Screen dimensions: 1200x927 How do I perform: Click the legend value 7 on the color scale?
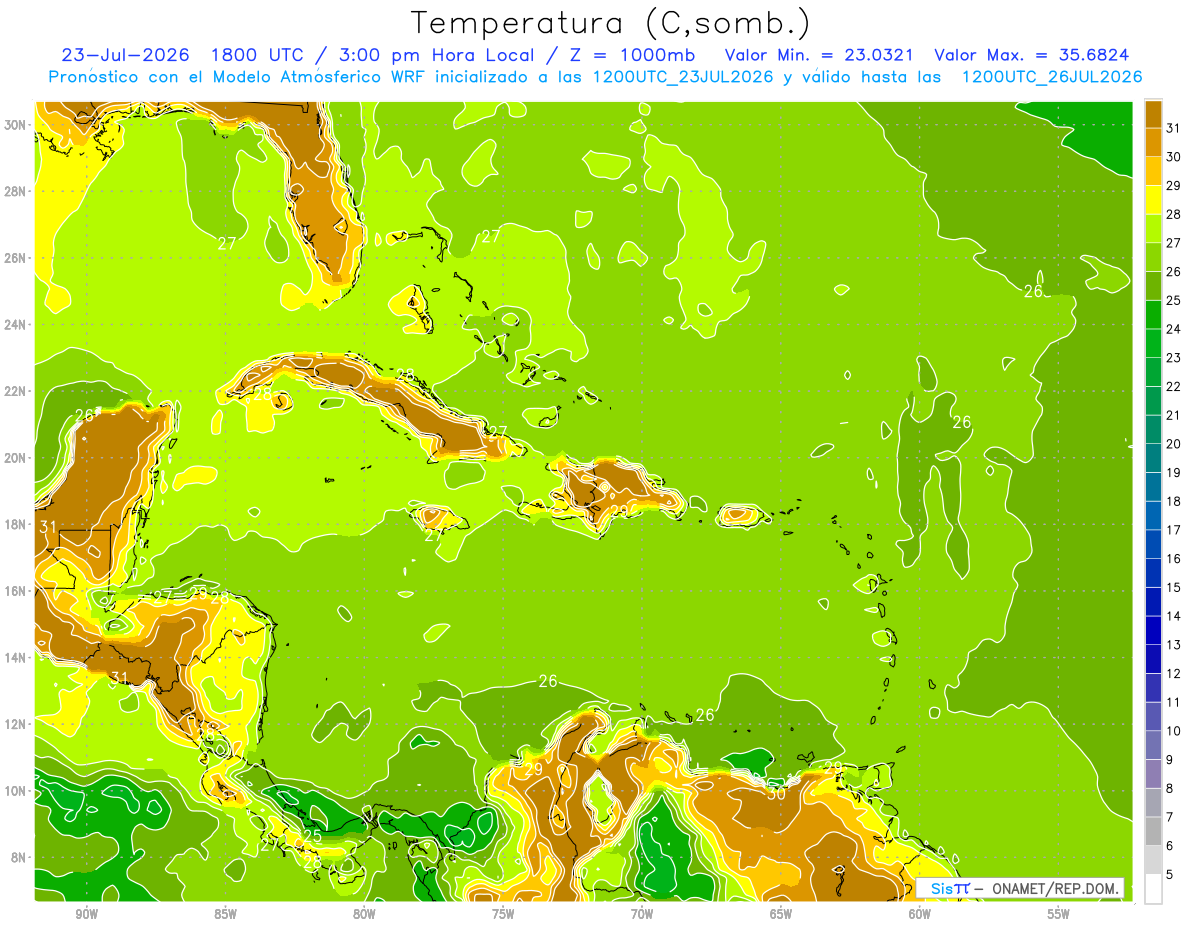(1170, 817)
